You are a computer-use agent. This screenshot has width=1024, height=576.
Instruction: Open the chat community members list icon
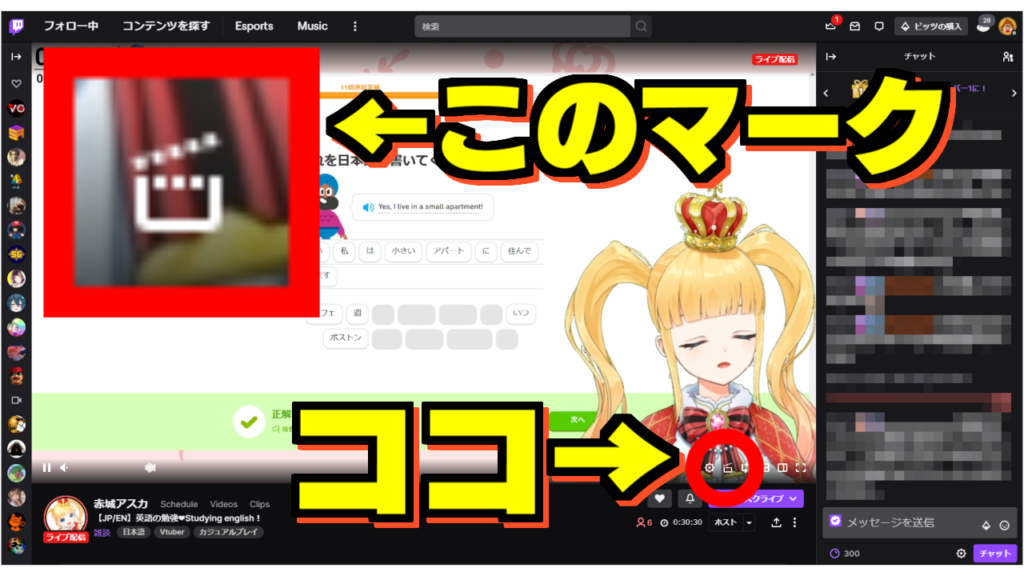1007,57
